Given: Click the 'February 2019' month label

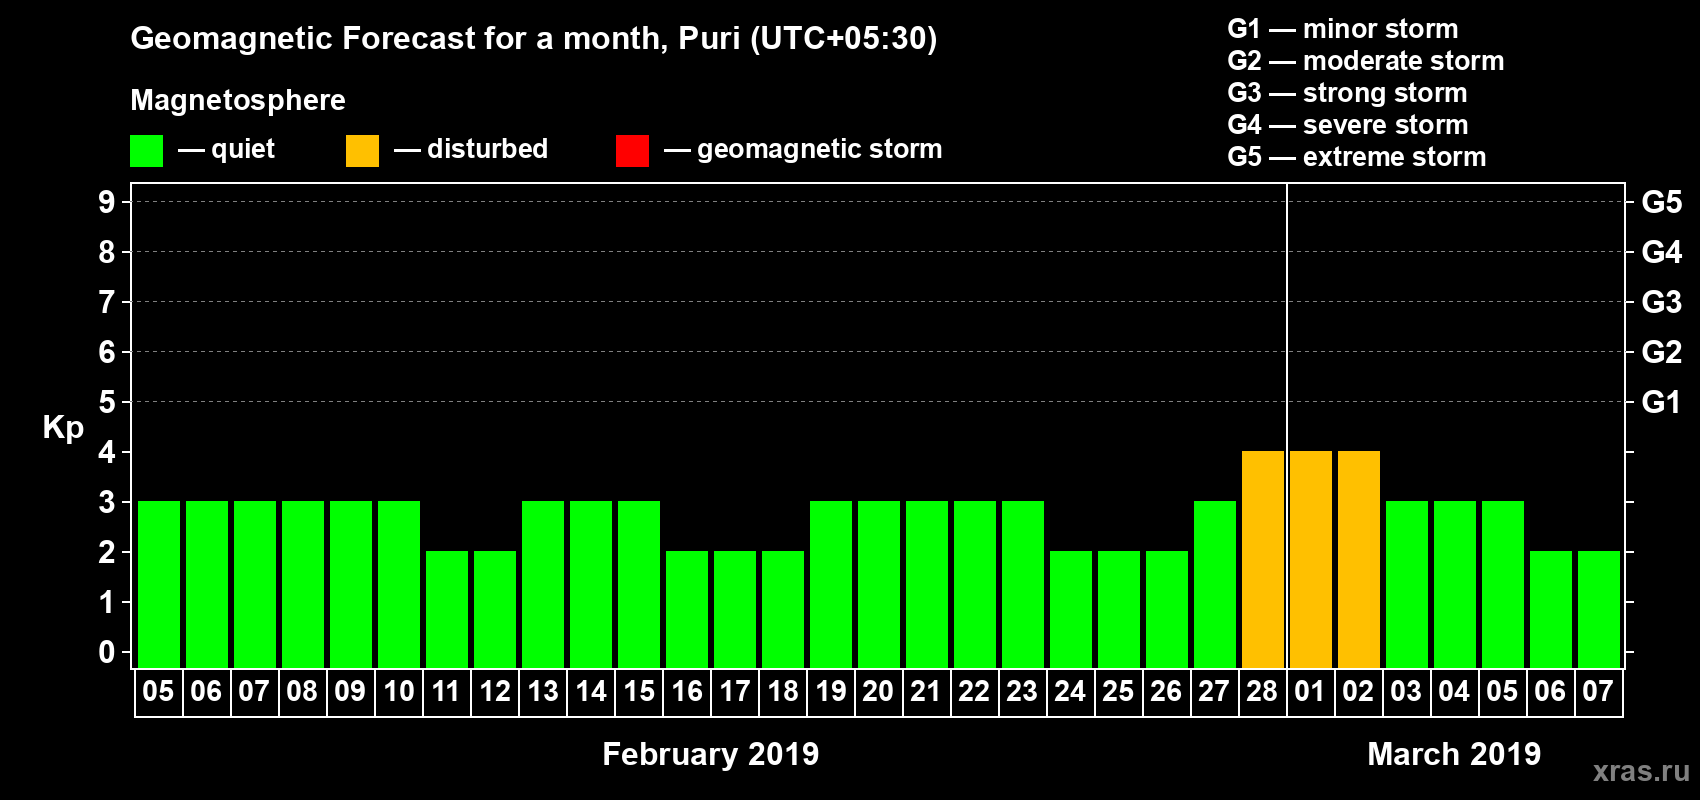Looking at the screenshot, I should click(711, 754).
